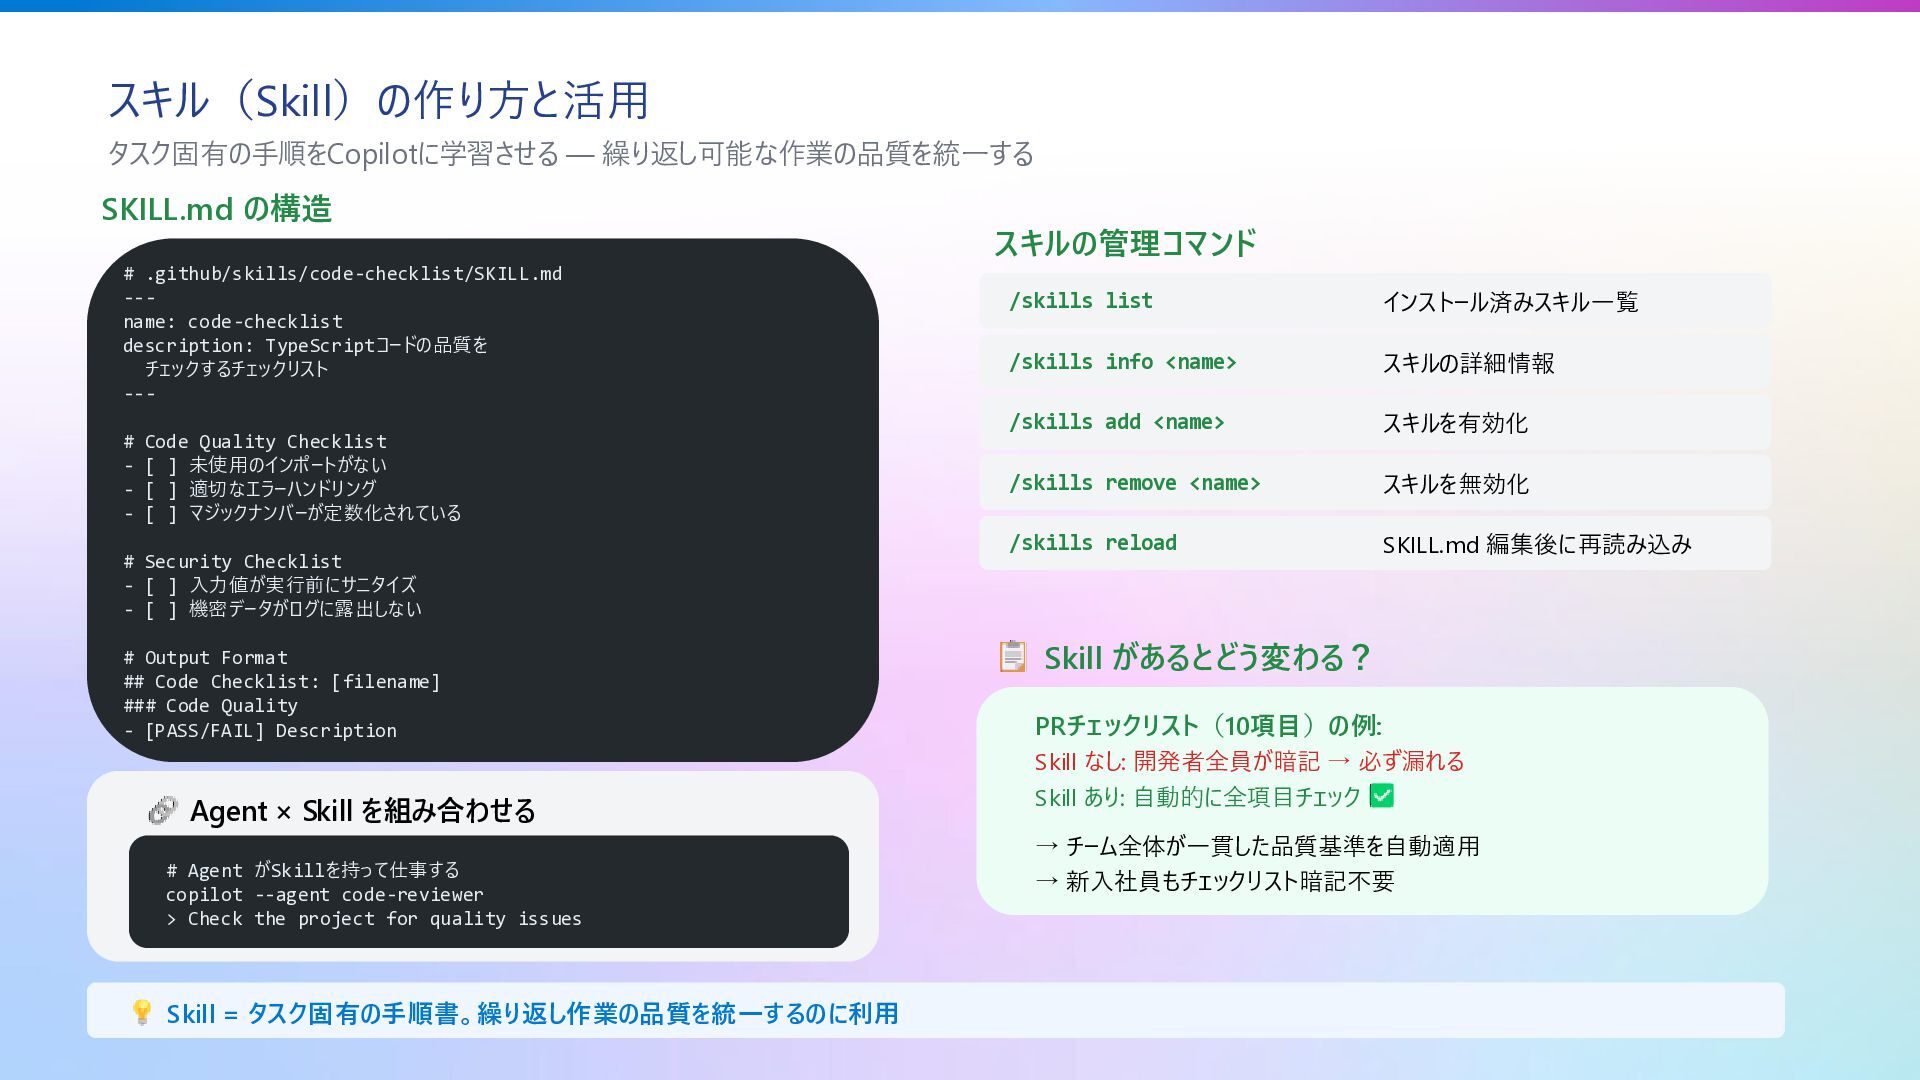Click the /skills add <name> command

[1116, 422]
